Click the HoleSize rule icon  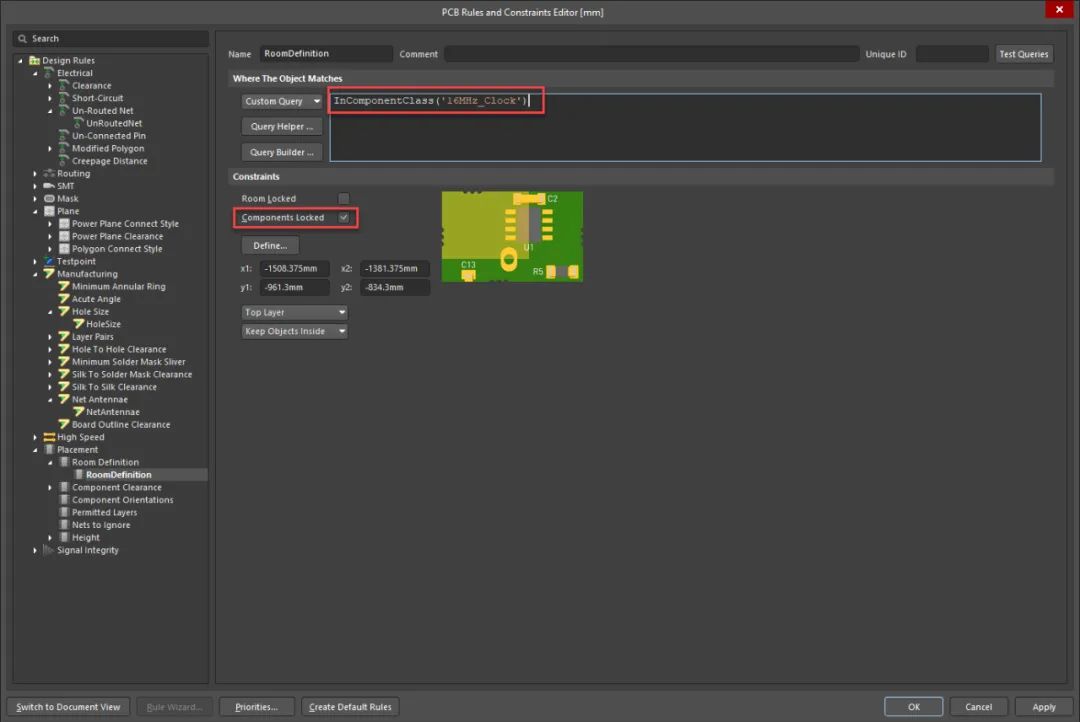point(79,324)
